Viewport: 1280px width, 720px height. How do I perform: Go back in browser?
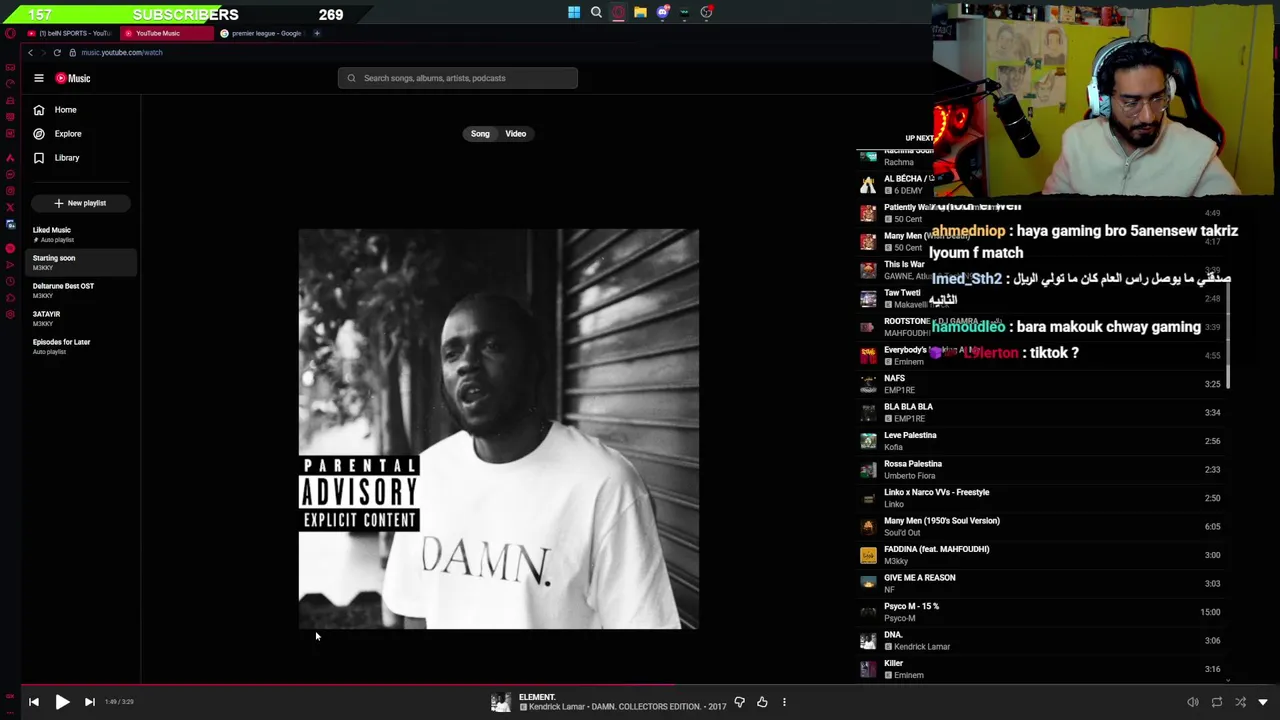(x=30, y=52)
